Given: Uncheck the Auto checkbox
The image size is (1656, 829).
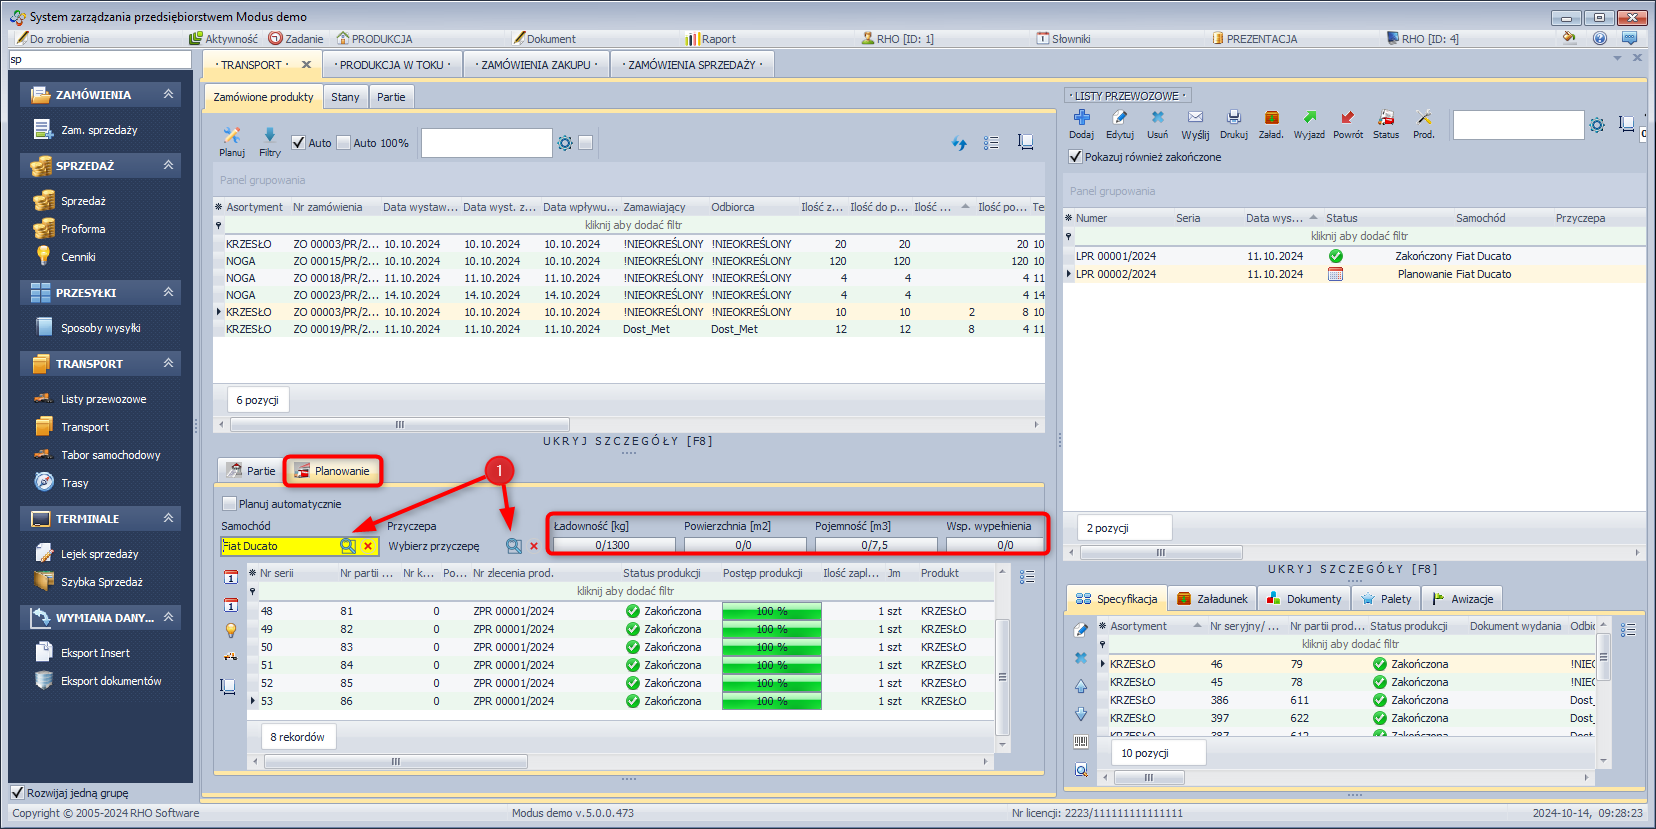Looking at the screenshot, I should [298, 143].
